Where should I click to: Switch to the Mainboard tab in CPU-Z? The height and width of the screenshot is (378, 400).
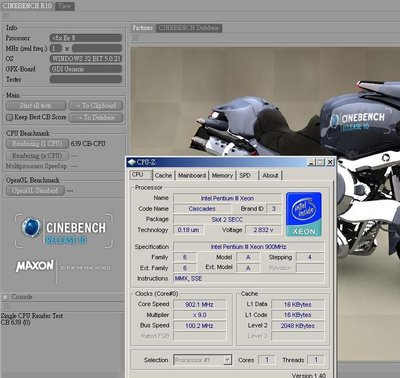point(192,175)
